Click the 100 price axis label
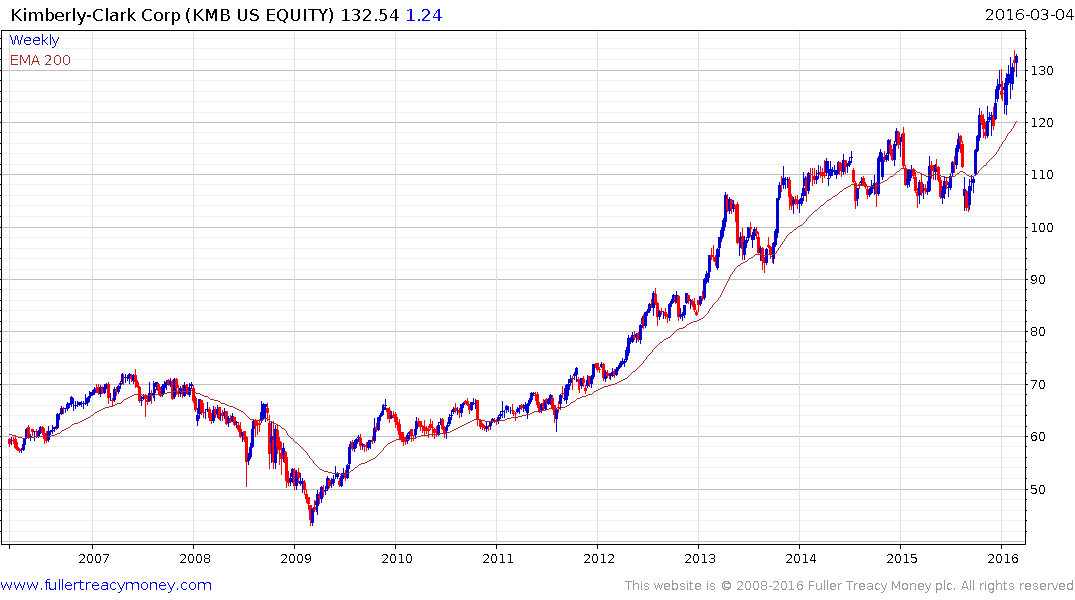The width and height of the screenshot is (1075, 600). 1042,228
